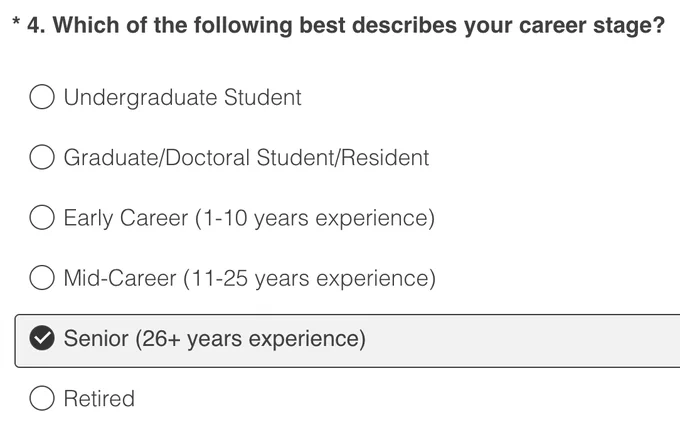Choose the Graduate/Doctoral Student/Resident radio circle
The width and height of the screenshot is (680, 437).
42,157
